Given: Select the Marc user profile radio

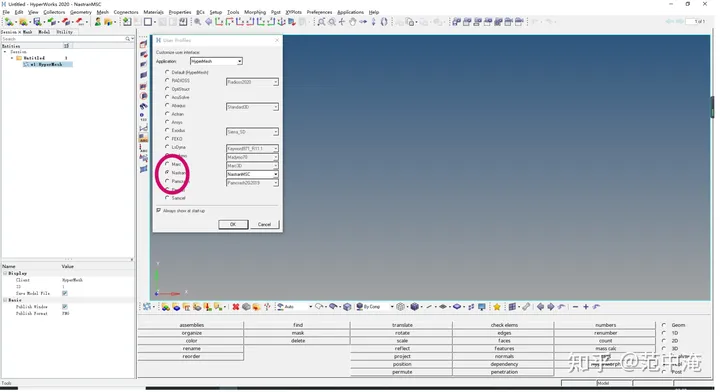Looking at the screenshot, I should point(167,164).
